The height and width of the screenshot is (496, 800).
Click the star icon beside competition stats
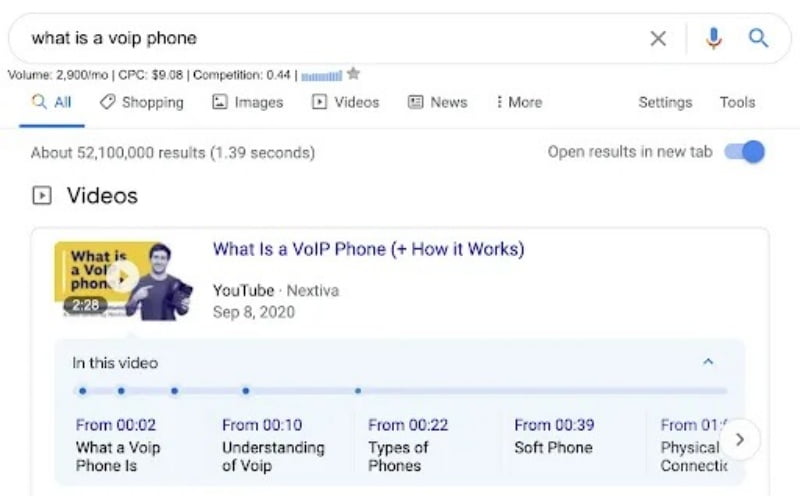(x=353, y=74)
